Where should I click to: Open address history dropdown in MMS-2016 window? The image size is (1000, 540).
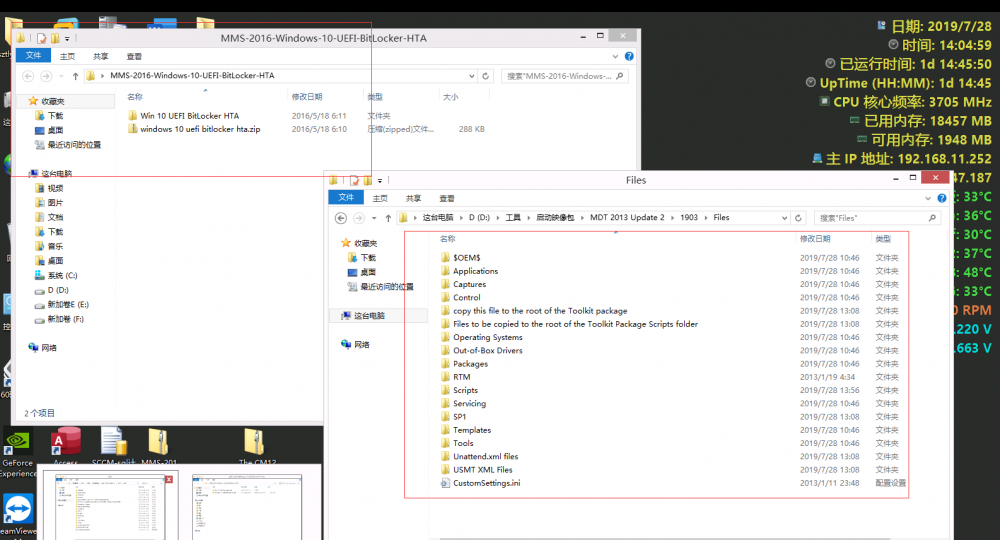click(x=471, y=76)
